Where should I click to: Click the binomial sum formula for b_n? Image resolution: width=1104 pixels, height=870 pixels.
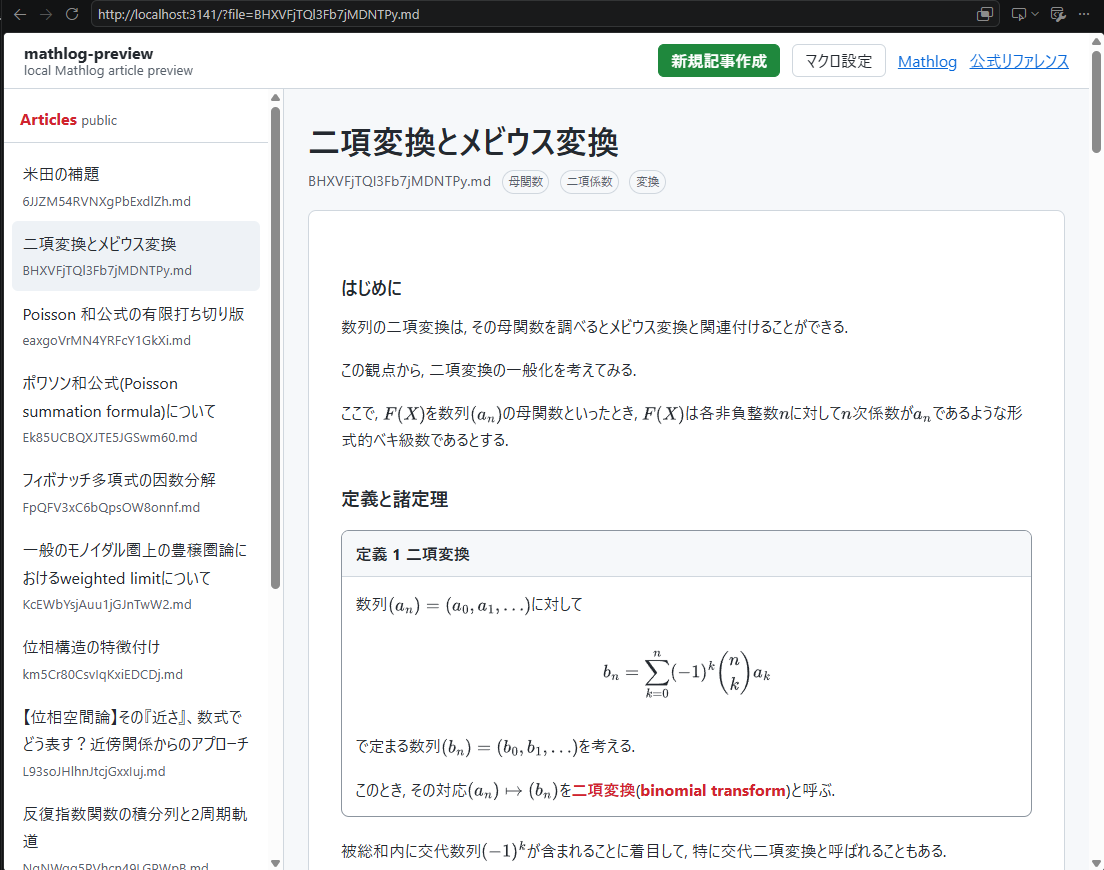point(686,674)
